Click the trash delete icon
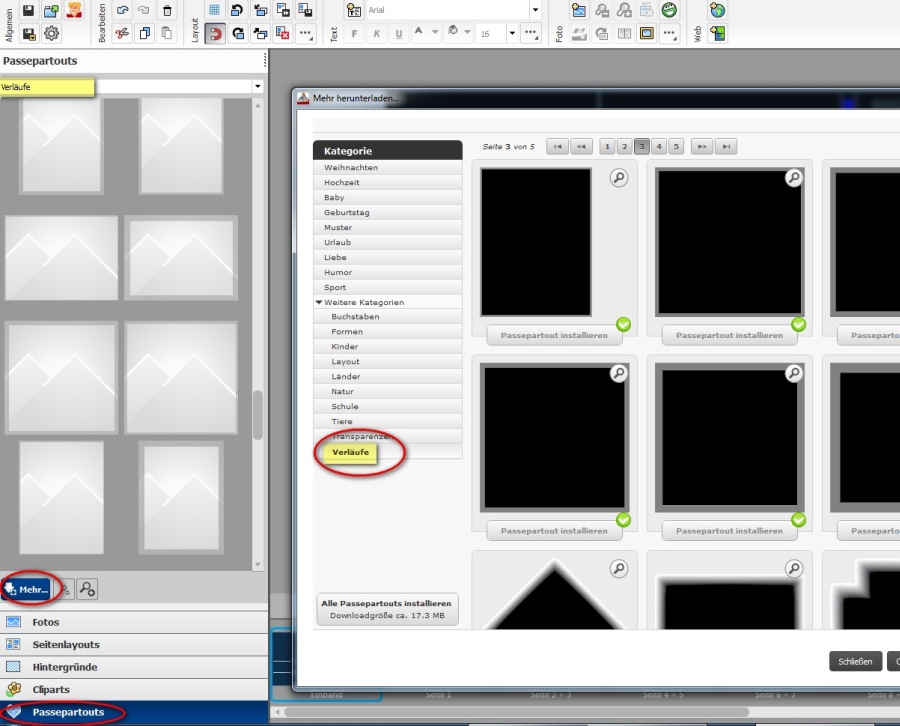The image size is (900, 726). point(168,11)
